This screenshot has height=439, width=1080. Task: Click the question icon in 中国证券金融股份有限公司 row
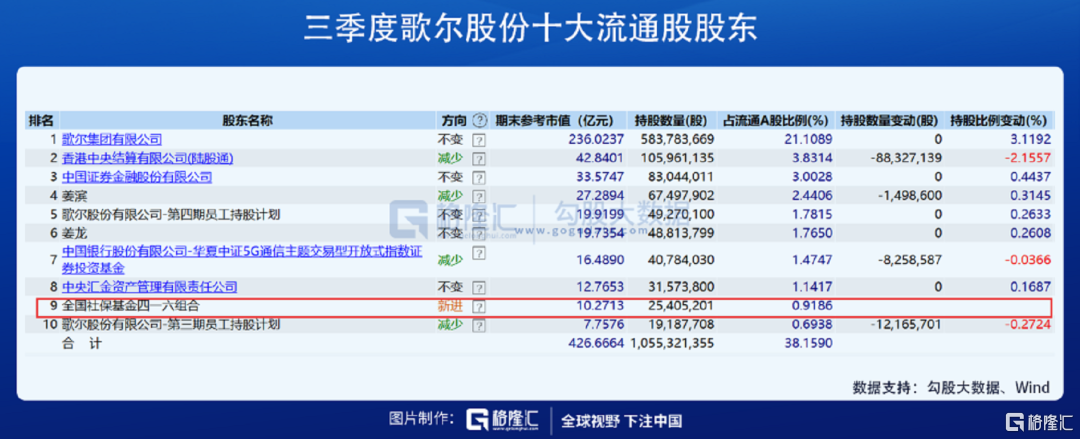pos(479,177)
